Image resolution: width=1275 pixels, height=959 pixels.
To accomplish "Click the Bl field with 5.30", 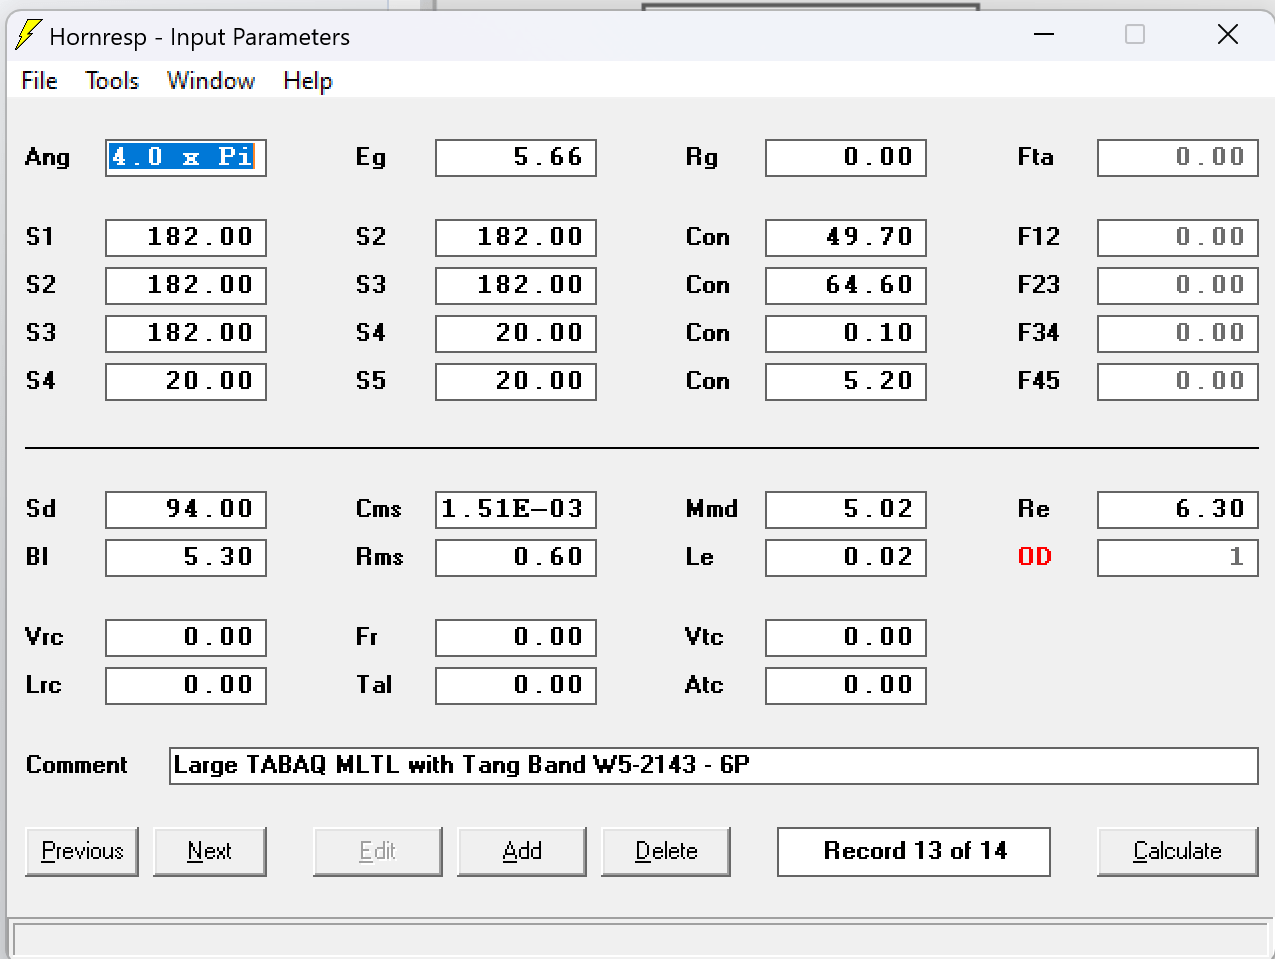I will click(x=186, y=557).
